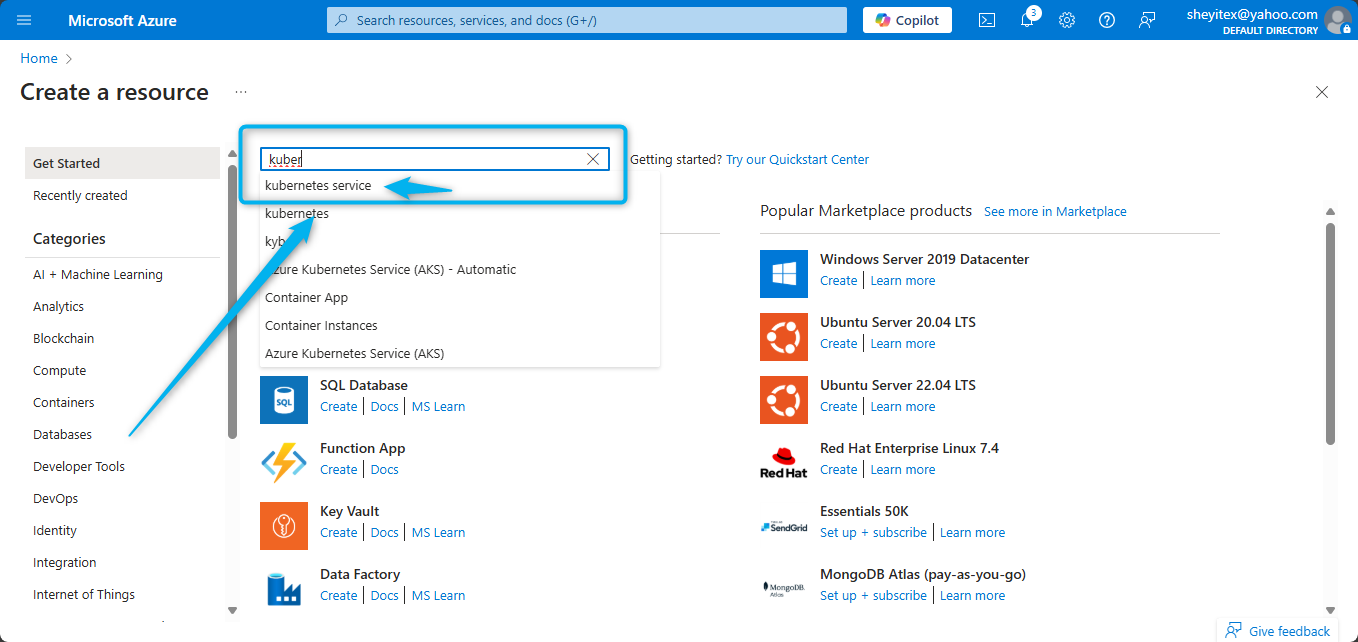Open the AI + Machine Learning category
Viewport: 1358px width, 642px height.
point(98,274)
